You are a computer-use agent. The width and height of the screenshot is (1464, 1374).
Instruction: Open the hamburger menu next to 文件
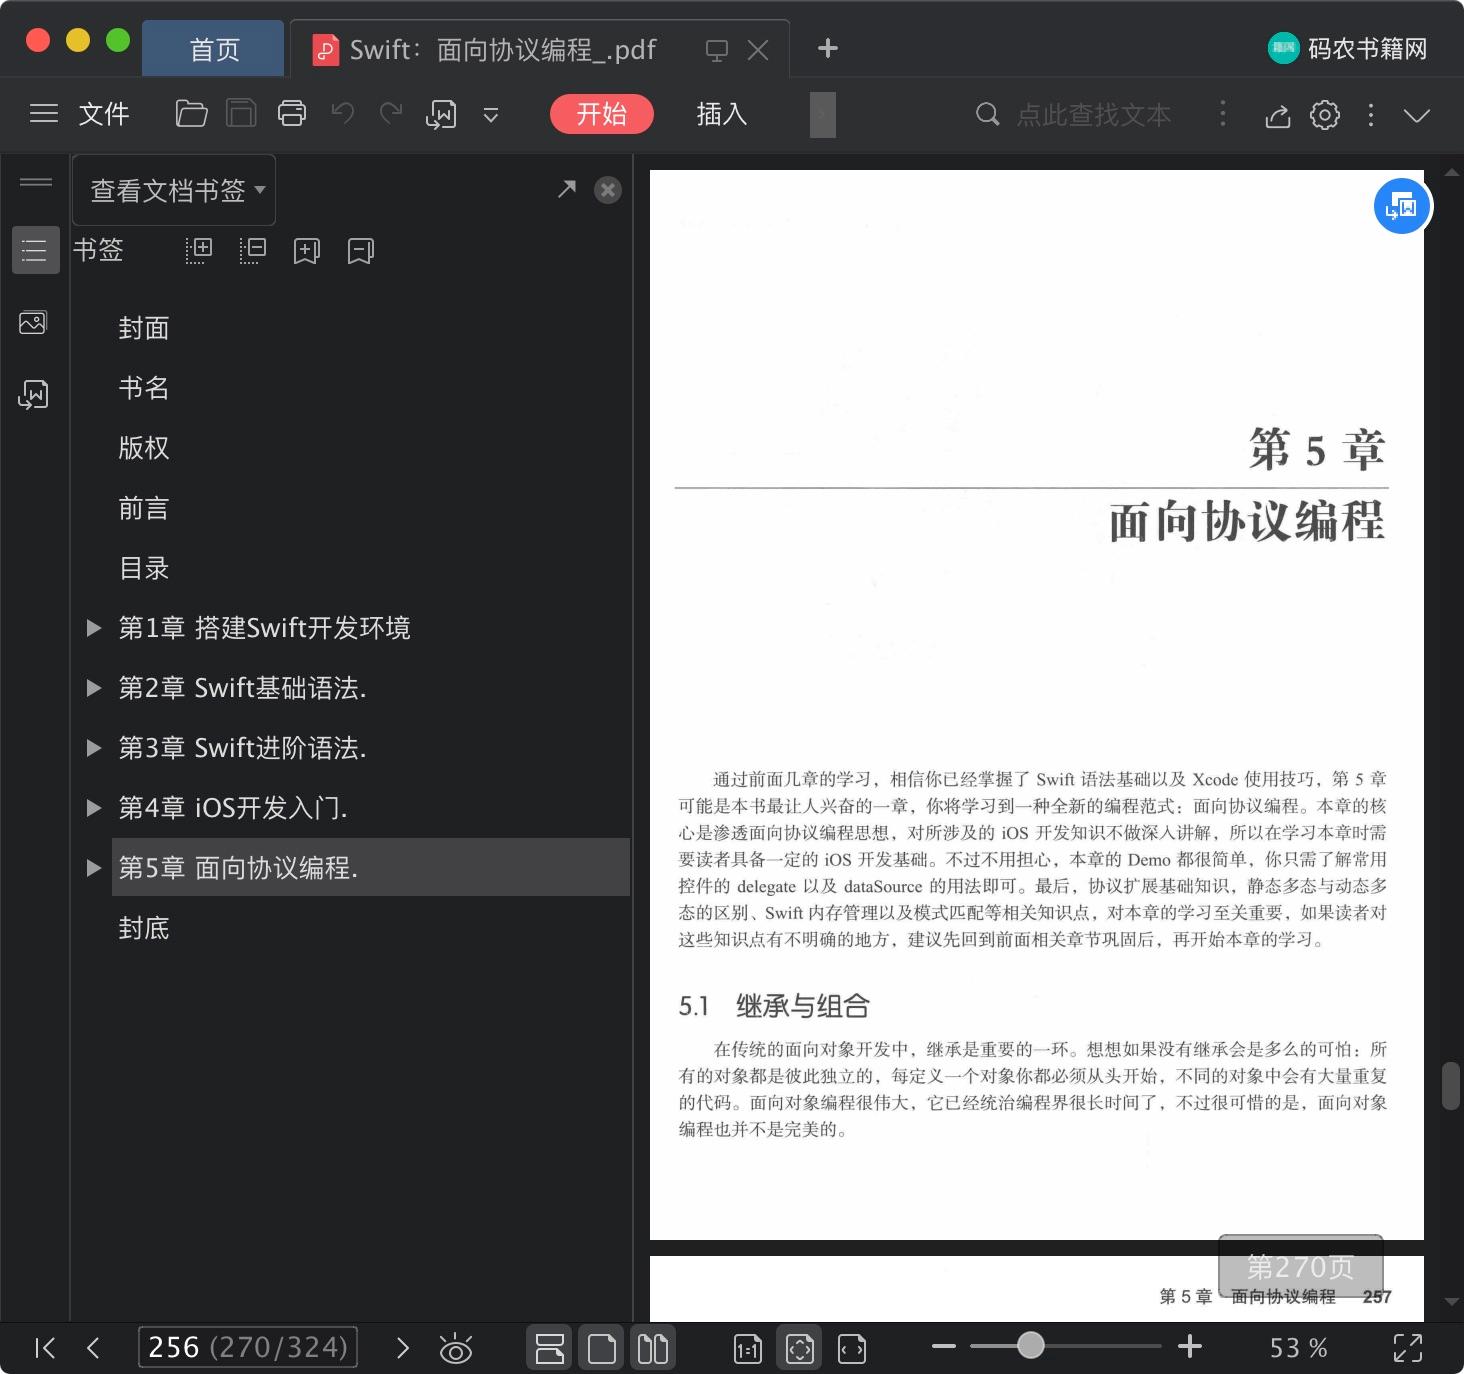click(44, 114)
